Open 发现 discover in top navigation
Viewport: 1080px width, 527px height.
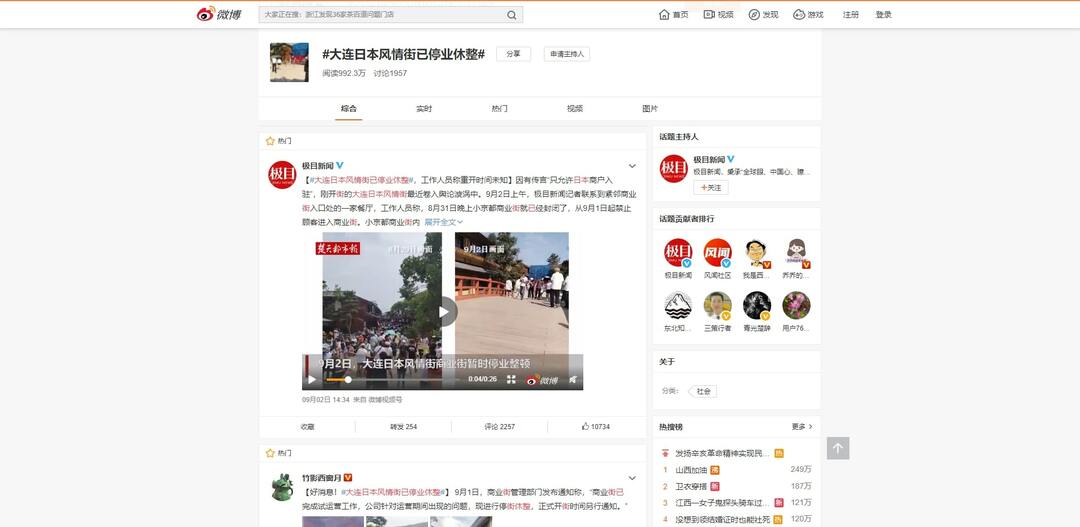[x=763, y=14]
